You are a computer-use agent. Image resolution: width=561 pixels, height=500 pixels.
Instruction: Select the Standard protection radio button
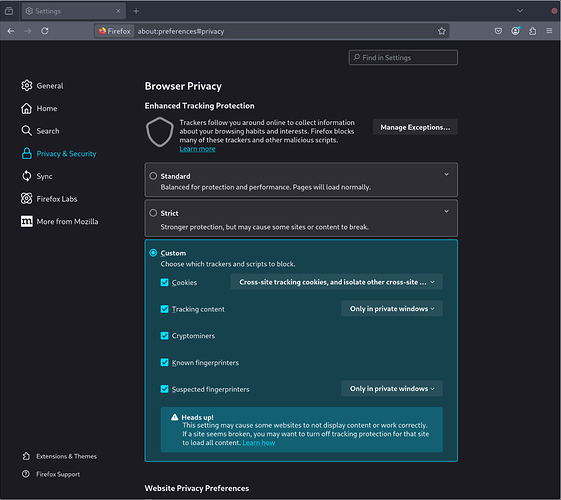pyautogui.click(x=153, y=176)
